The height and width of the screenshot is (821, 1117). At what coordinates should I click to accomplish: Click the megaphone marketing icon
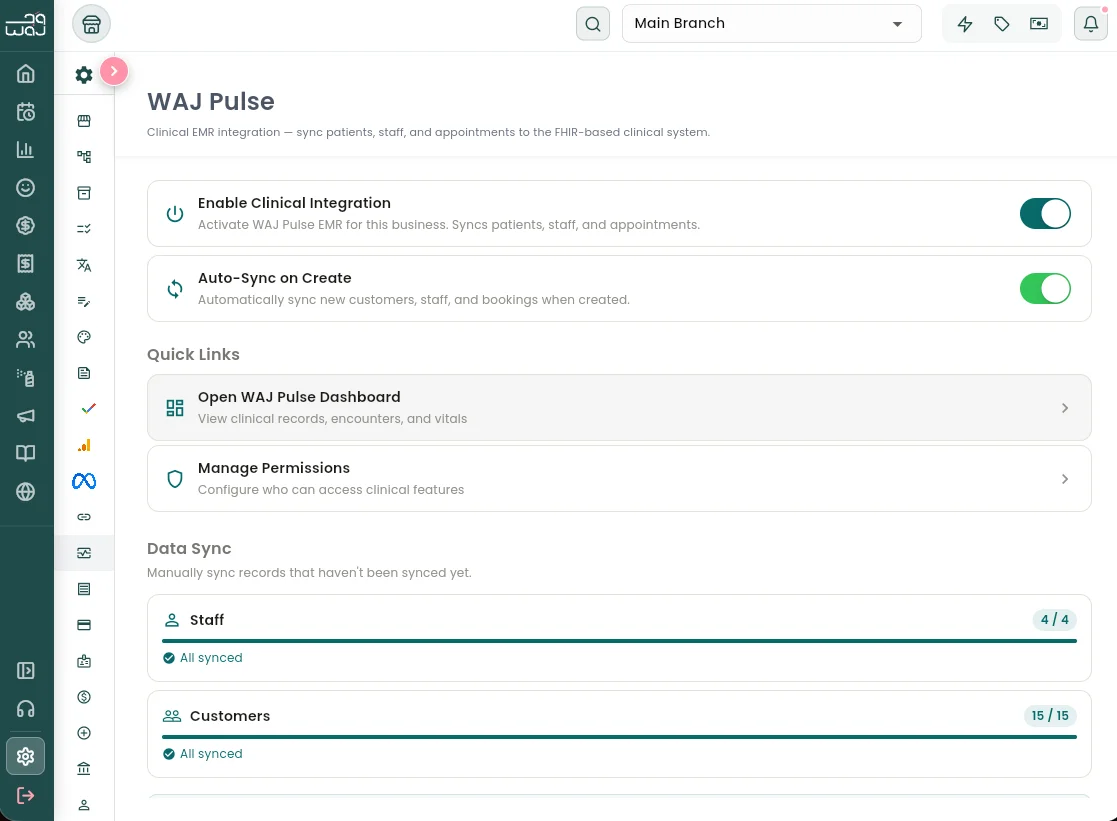click(26, 416)
